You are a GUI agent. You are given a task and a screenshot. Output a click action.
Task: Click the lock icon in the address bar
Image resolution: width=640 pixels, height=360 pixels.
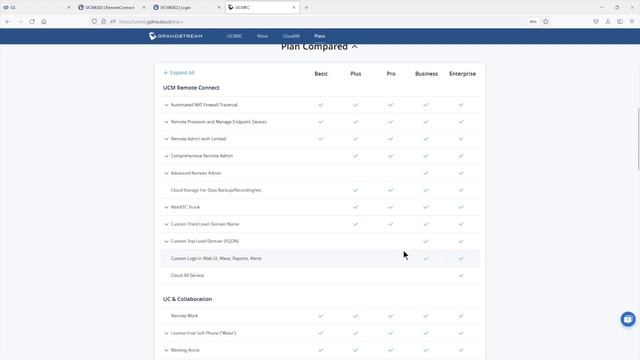[104, 22]
